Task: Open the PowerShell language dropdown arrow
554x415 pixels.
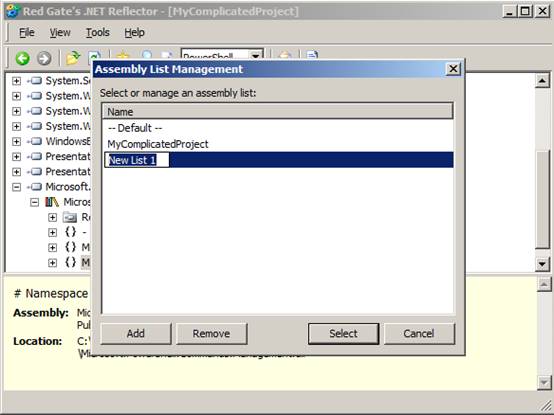Action: click(255, 55)
